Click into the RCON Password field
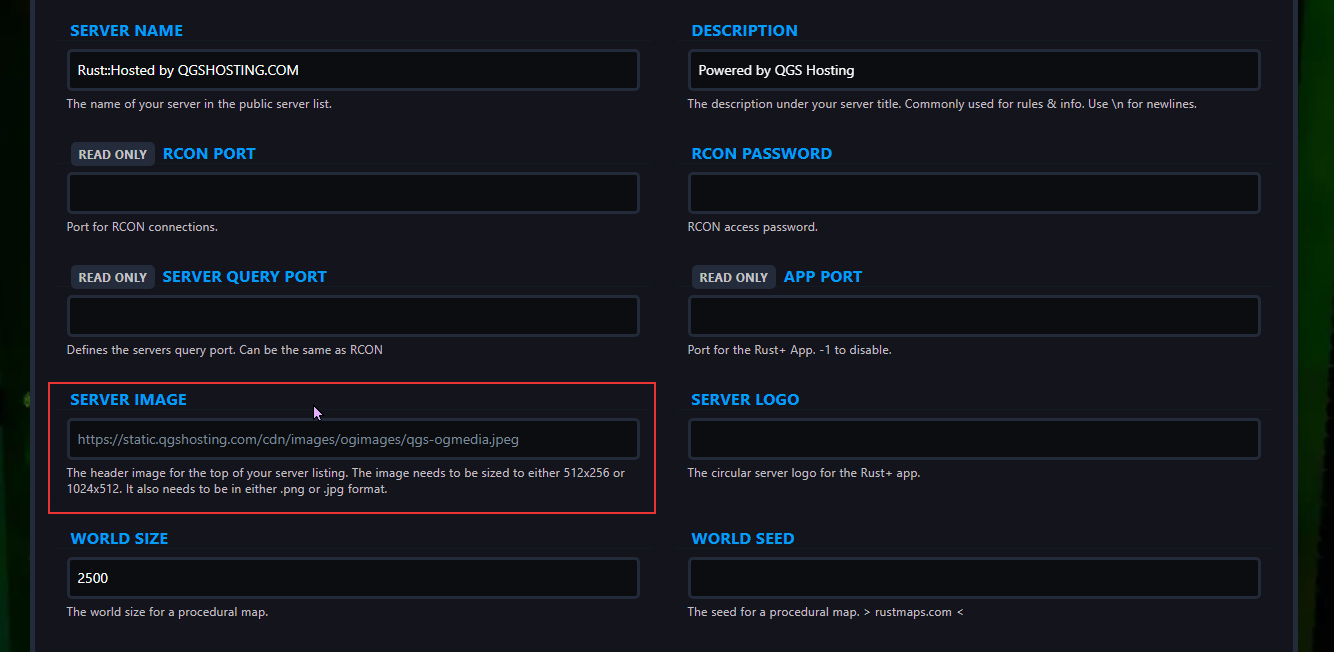Image resolution: width=1334 pixels, height=652 pixels. click(x=973, y=193)
